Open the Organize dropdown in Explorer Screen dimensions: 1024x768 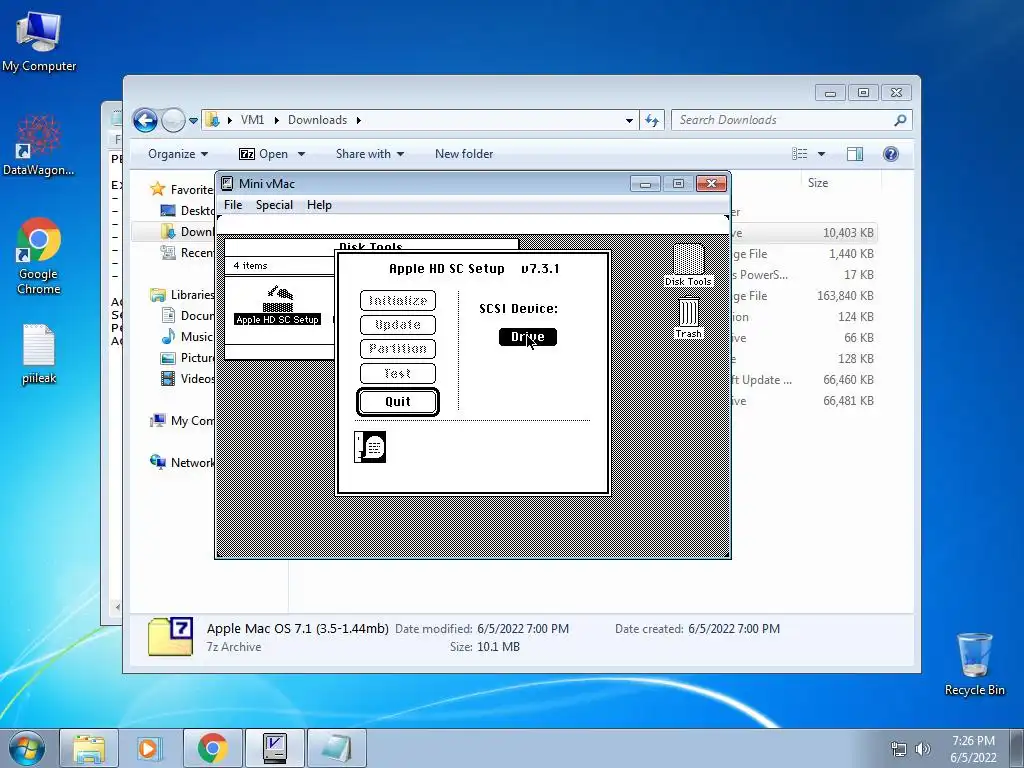[x=178, y=154]
